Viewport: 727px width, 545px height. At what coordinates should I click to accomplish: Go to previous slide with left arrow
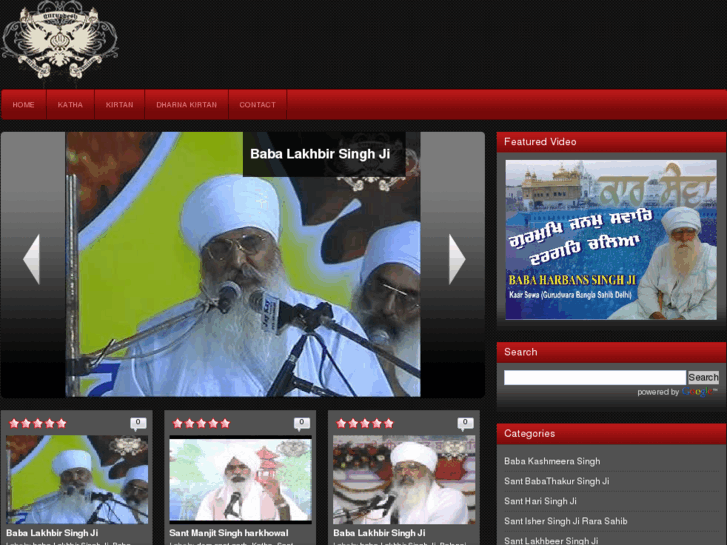(x=32, y=259)
